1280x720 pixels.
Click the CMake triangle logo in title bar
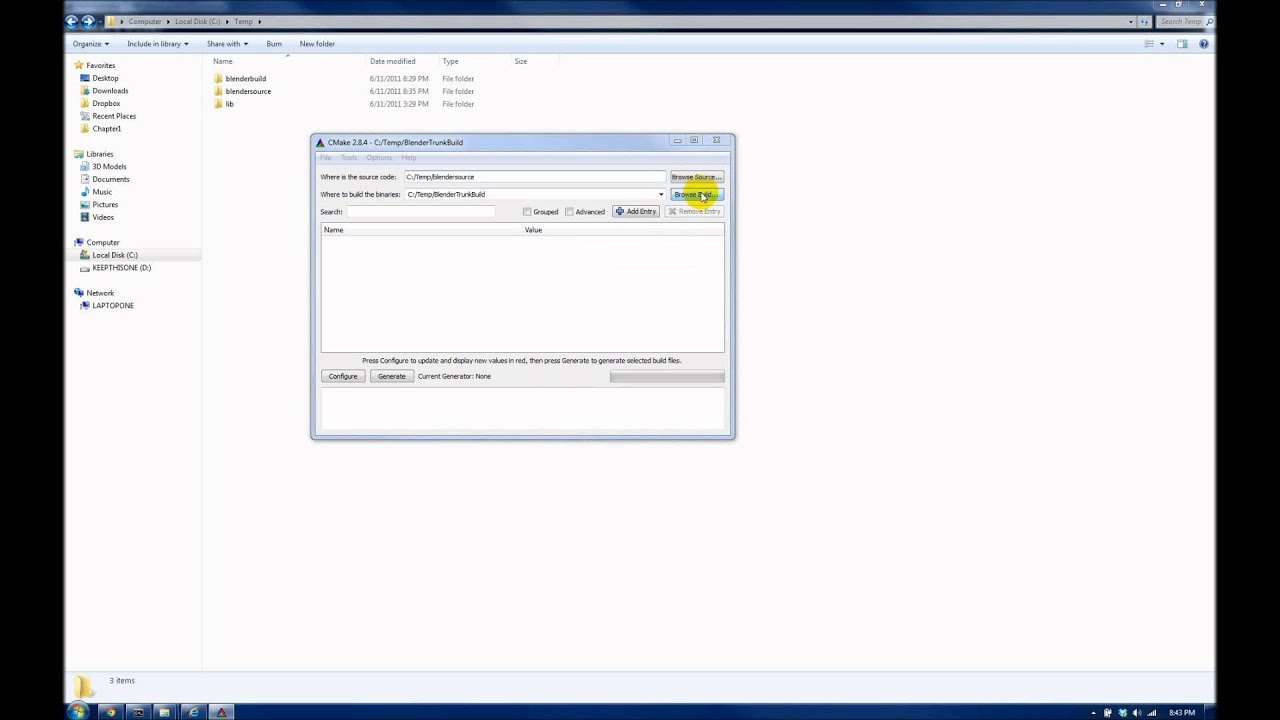[x=320, y=142]
